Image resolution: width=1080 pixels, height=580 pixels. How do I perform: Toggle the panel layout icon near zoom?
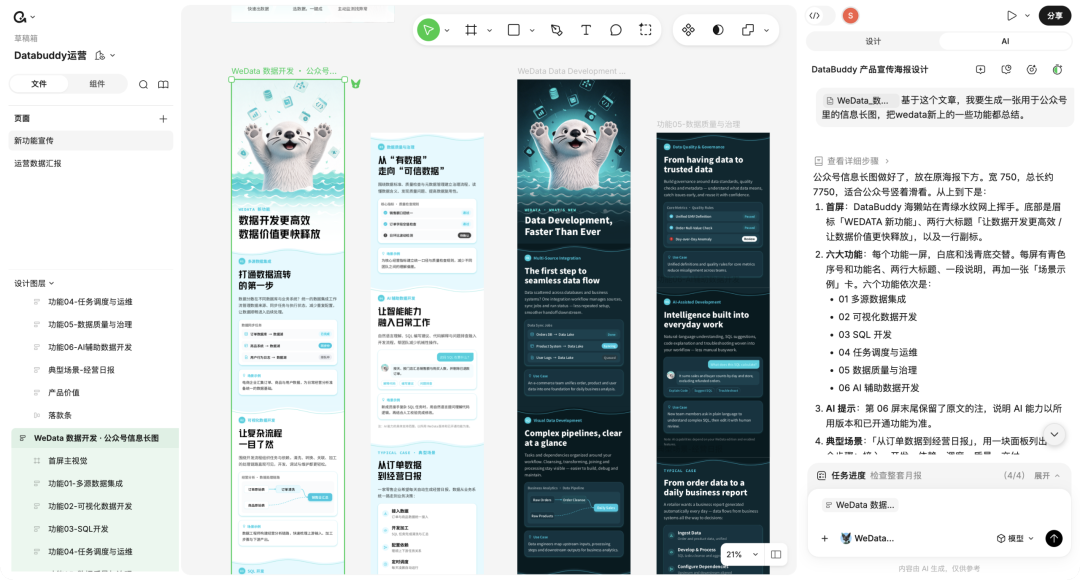[776, 554]
